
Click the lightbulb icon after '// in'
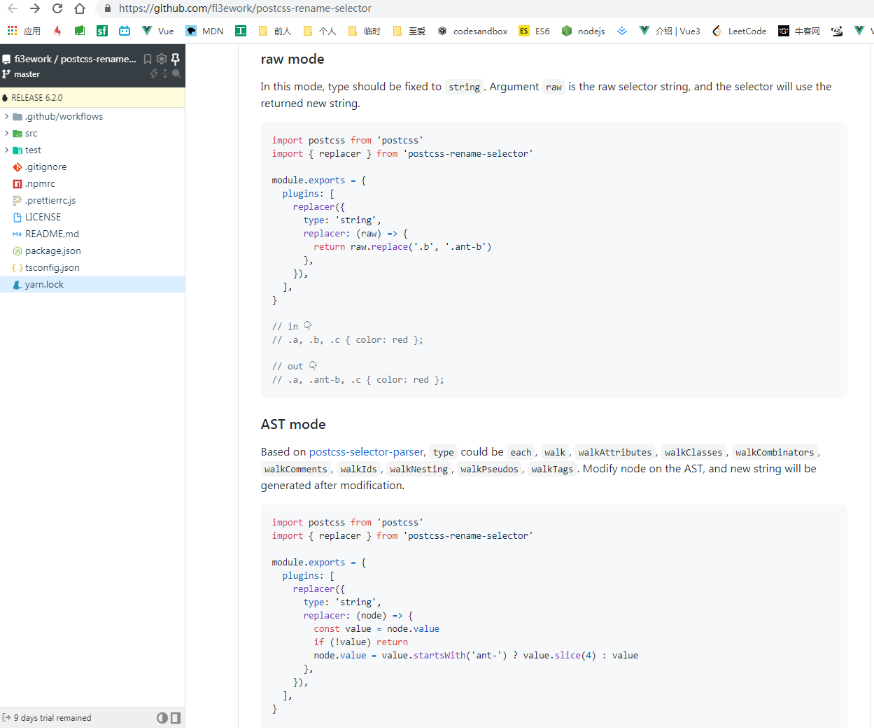[308, 326]
